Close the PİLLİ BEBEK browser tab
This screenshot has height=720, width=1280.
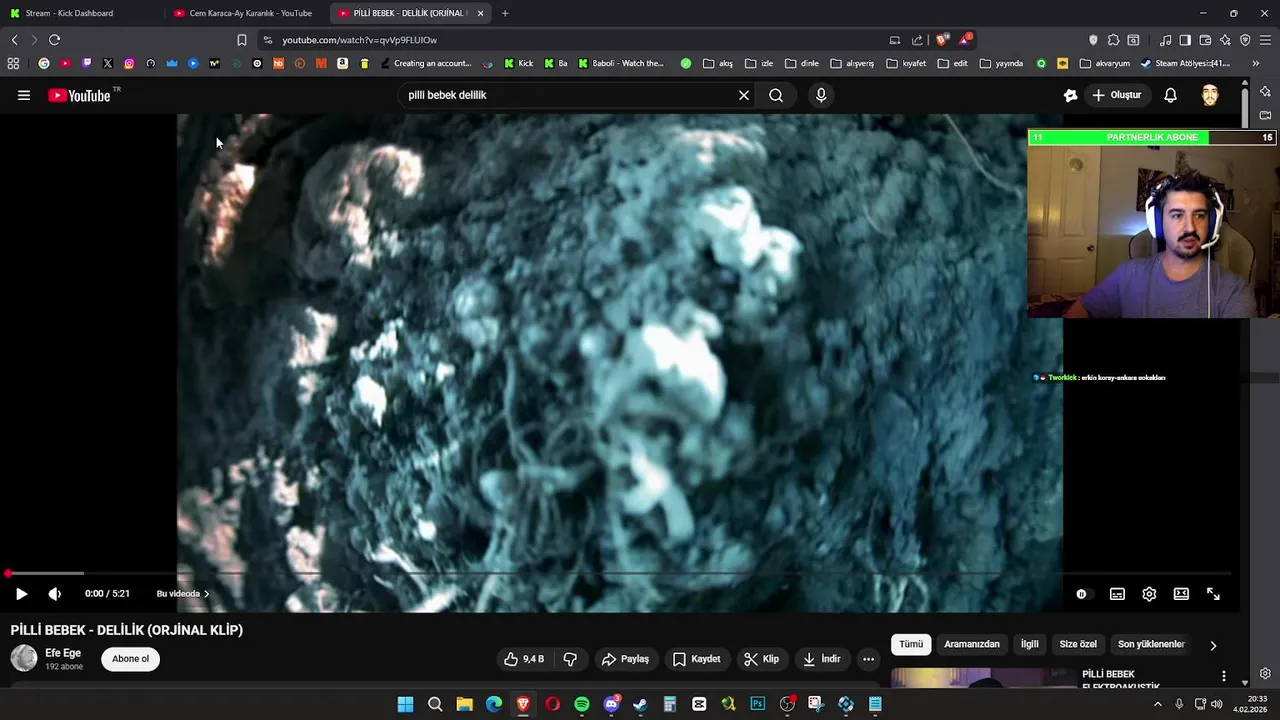(x=481, y=13)
